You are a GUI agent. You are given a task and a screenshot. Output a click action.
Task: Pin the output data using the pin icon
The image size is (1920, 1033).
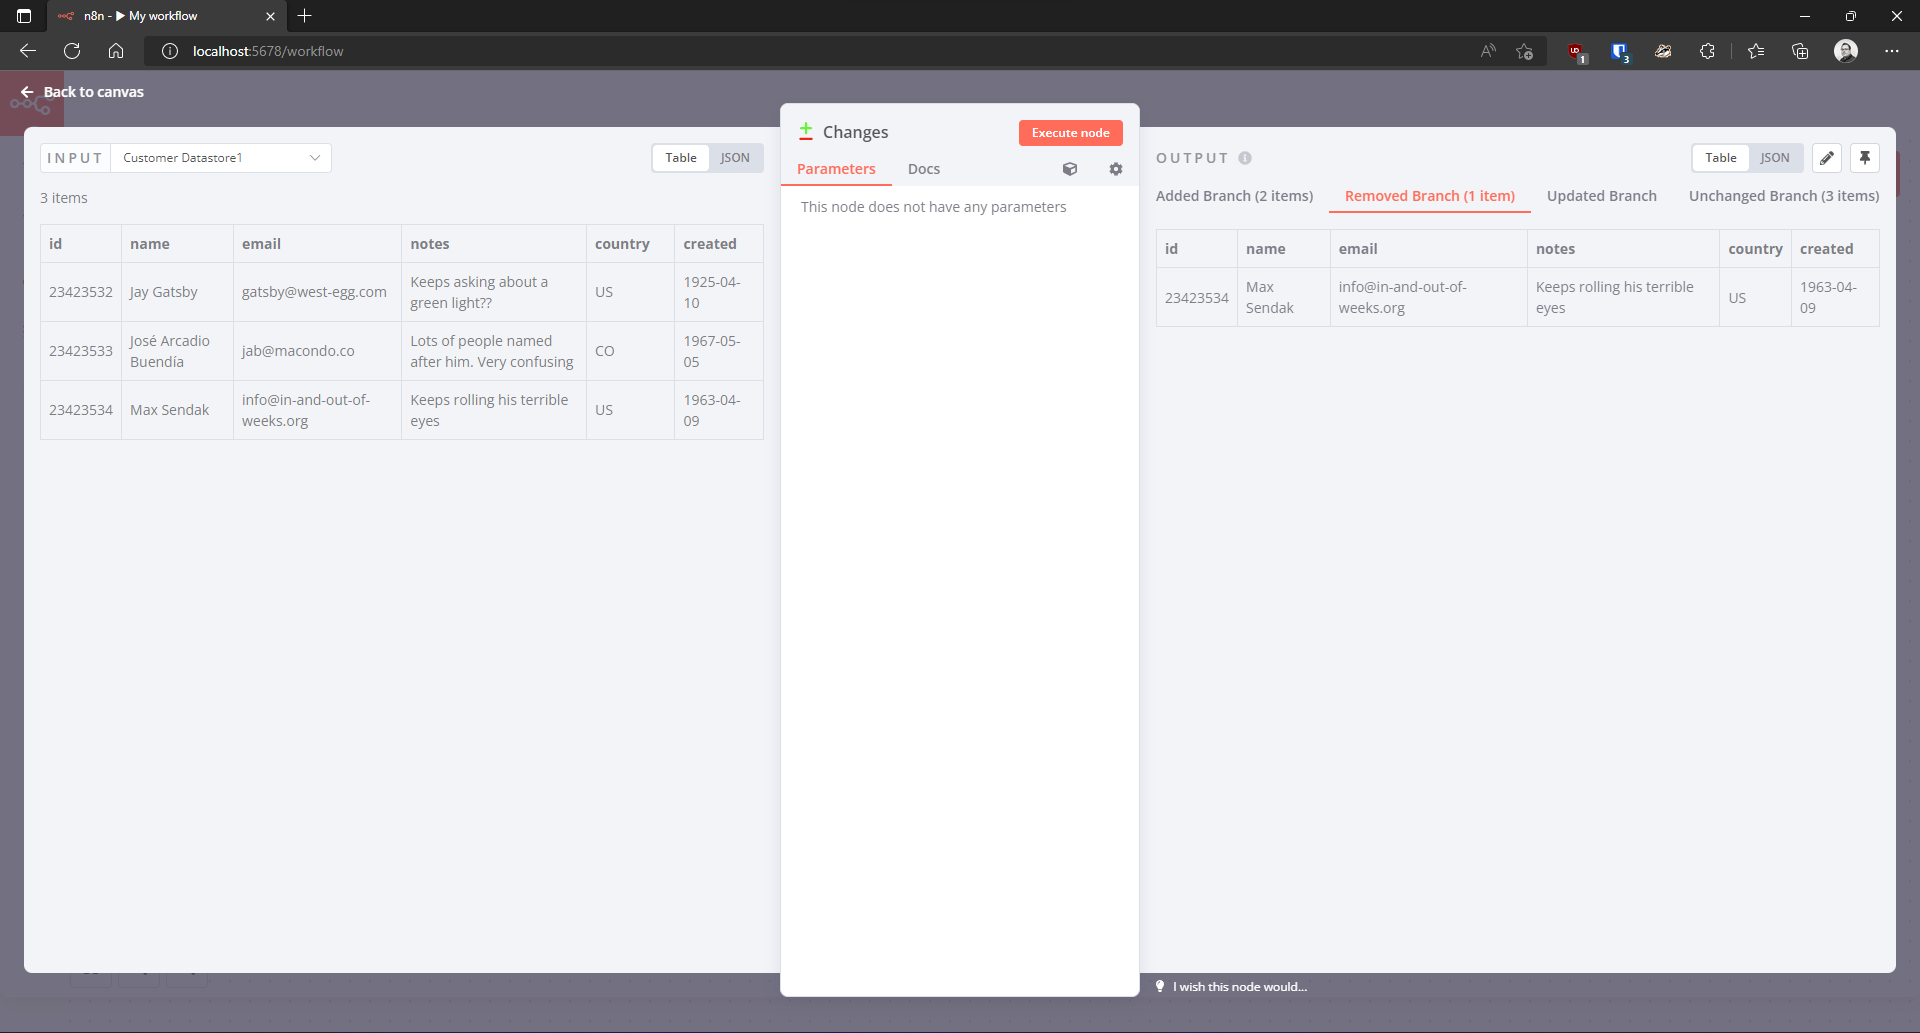coord(1866,157)
